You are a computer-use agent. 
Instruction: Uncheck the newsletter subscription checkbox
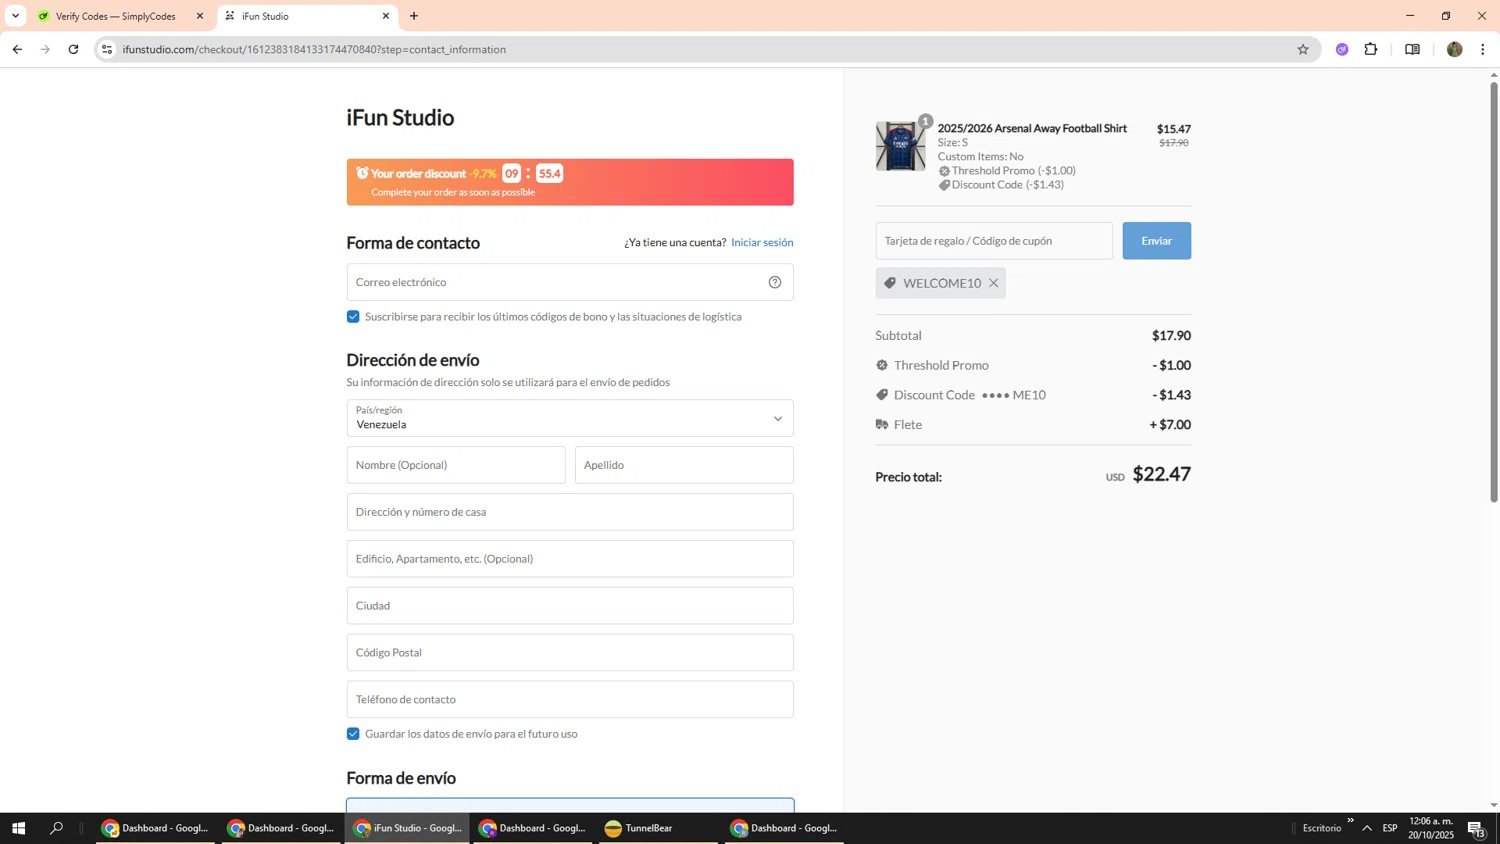click(x=353, y=317)
